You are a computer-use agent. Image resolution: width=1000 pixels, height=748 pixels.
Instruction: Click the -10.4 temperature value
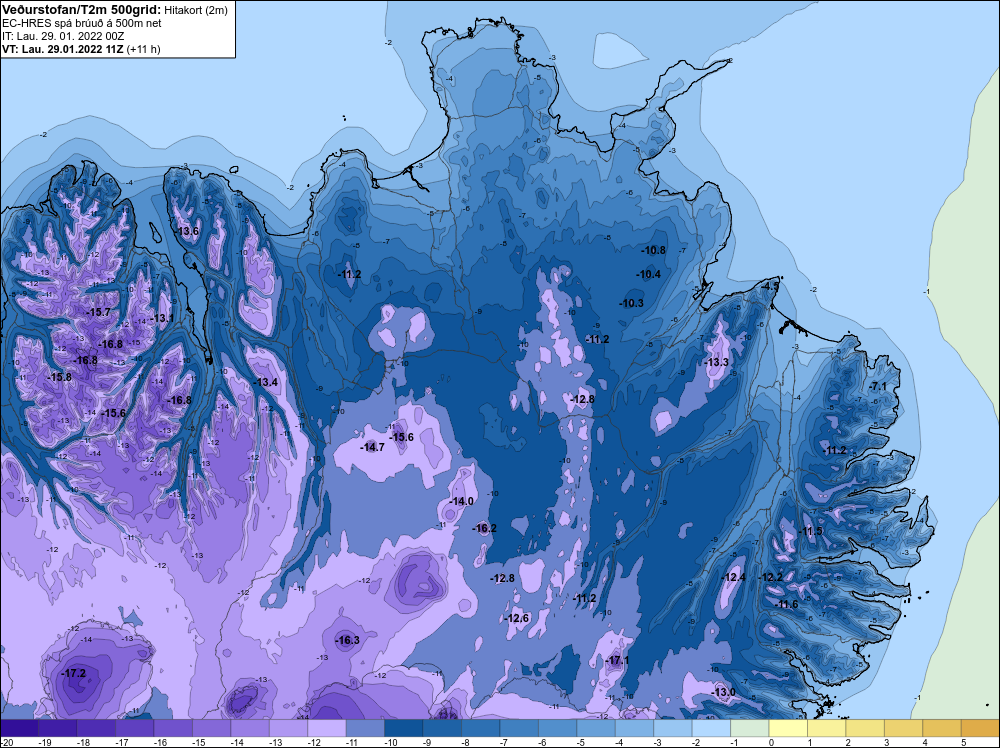tap(649, 274)
